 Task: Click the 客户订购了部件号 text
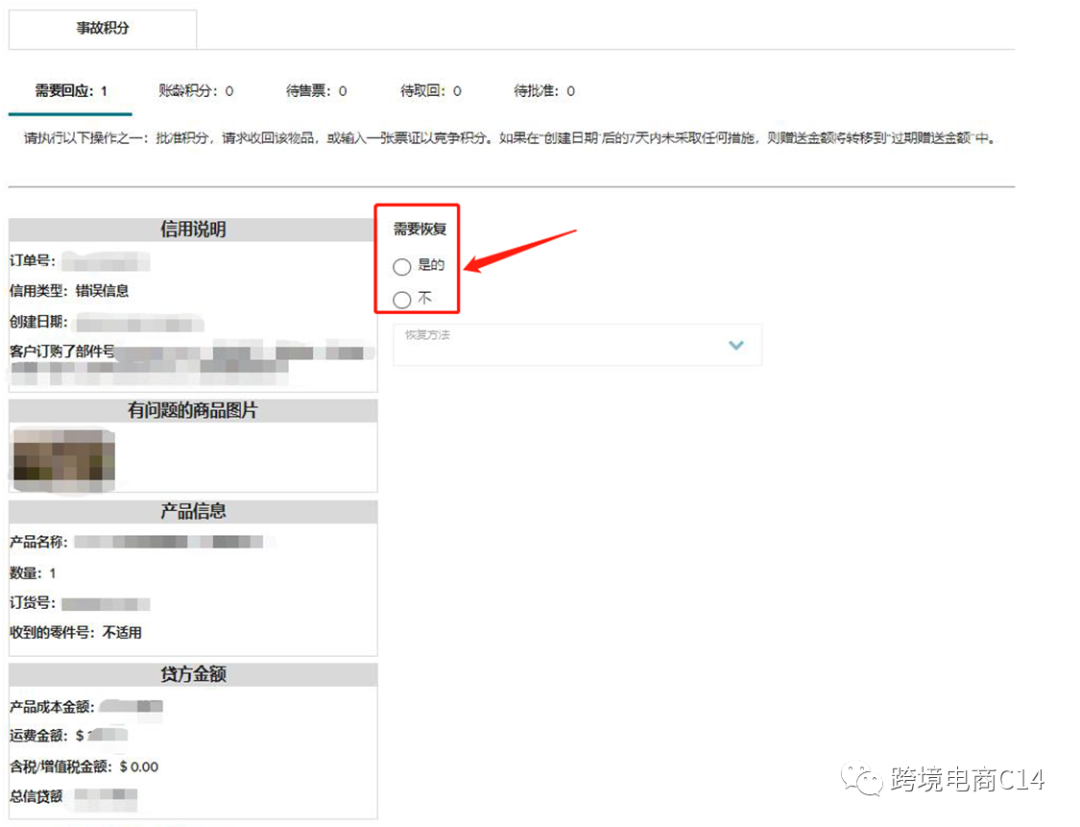point(62,351)
